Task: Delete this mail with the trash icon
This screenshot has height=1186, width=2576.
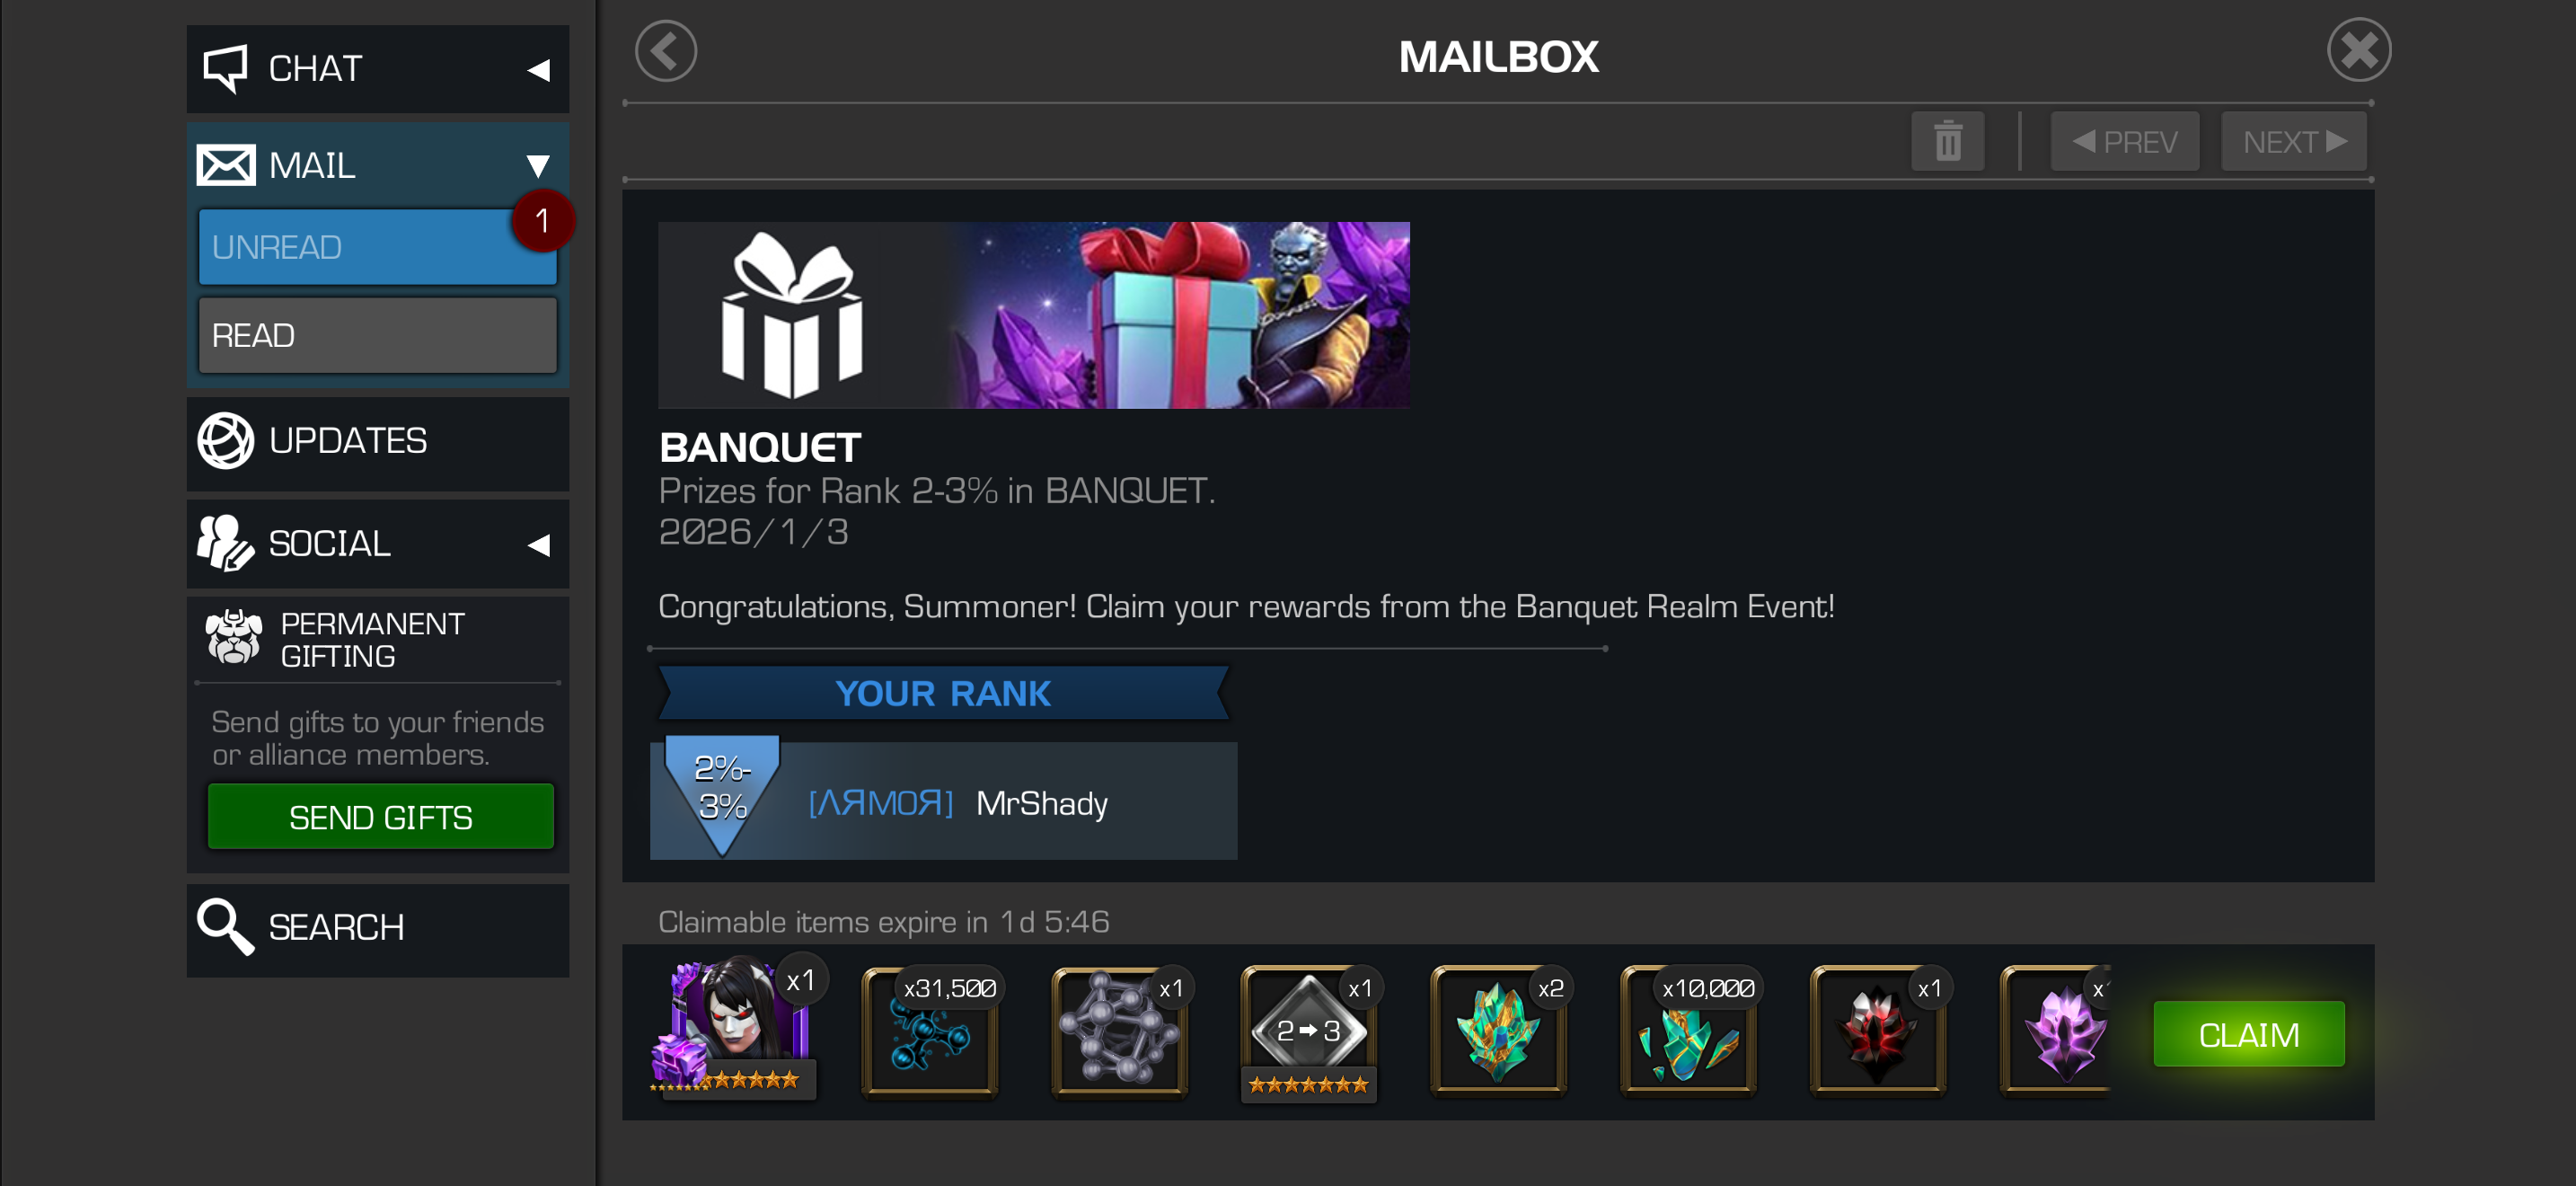Action: 1947,141
